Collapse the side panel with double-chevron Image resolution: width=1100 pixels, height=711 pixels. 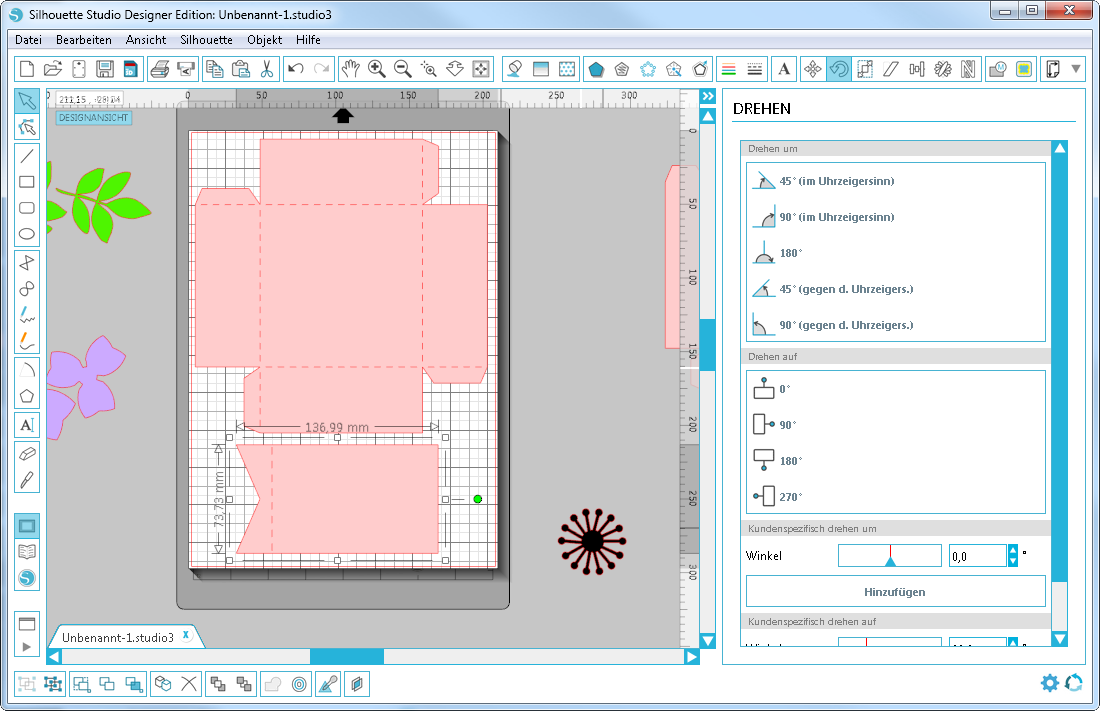coord(708,96)
